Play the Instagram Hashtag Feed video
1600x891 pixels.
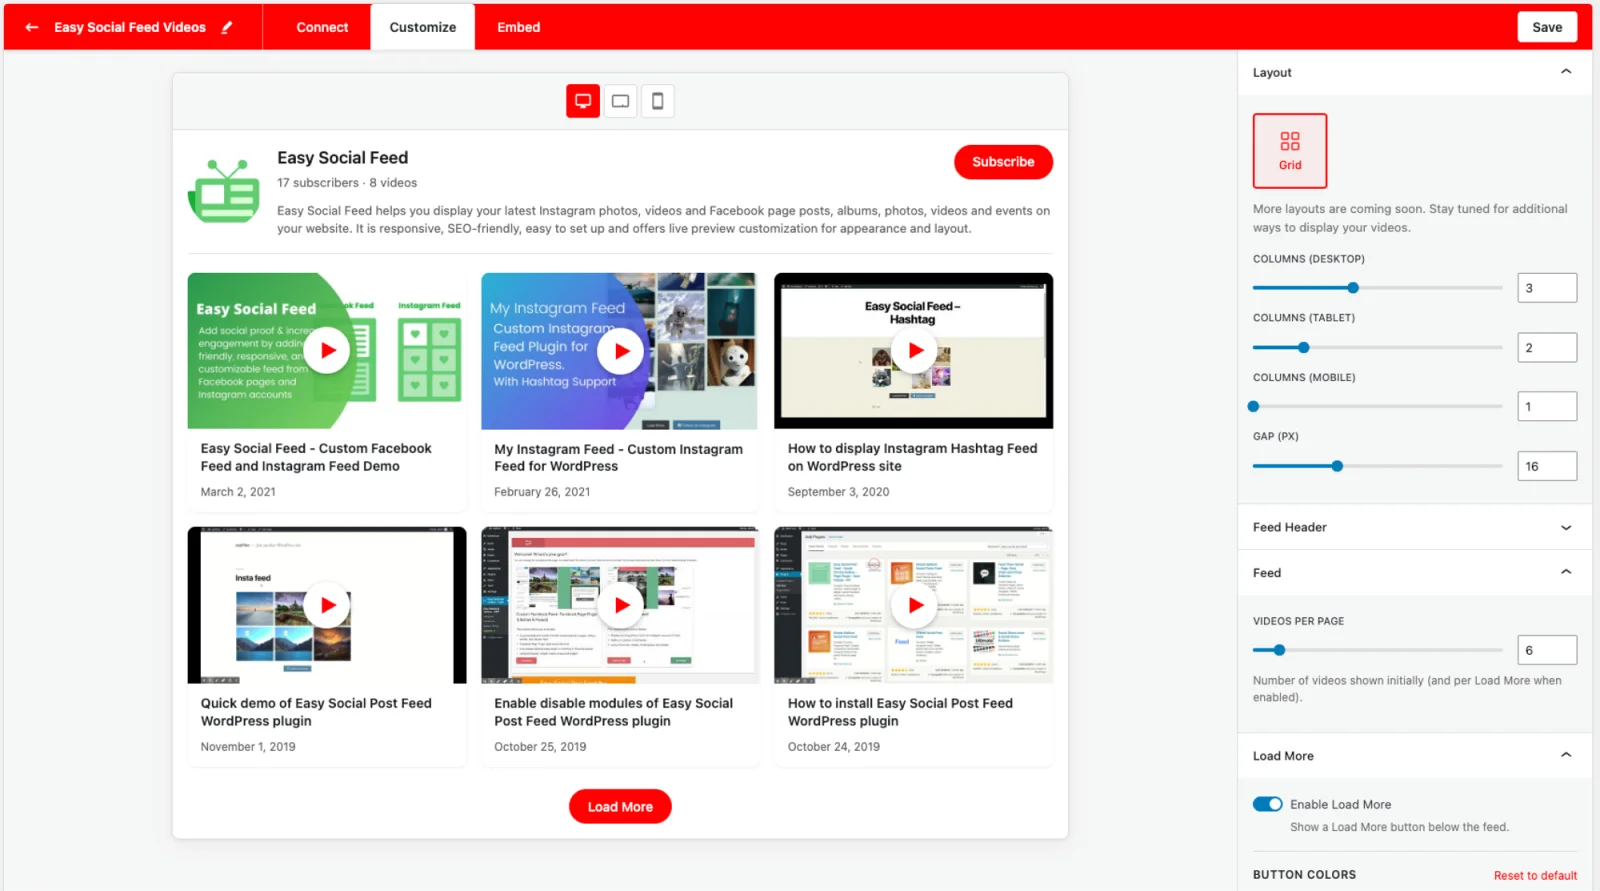coord(914,351)
